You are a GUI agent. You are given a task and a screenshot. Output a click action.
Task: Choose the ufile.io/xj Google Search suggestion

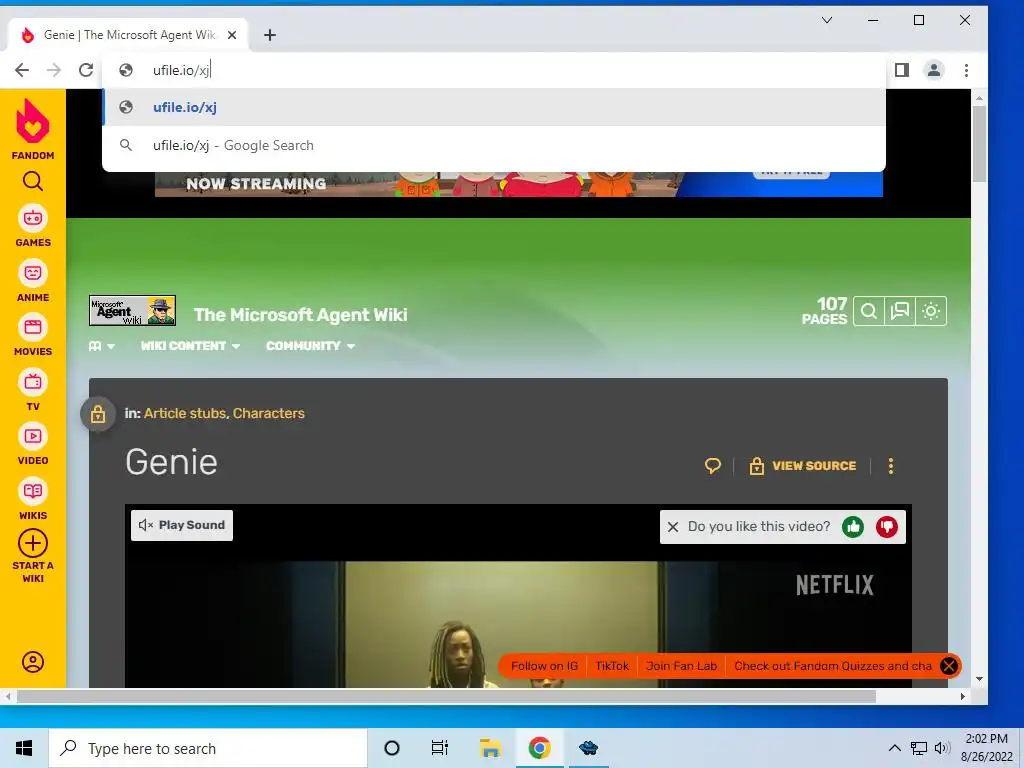[494, 145]
